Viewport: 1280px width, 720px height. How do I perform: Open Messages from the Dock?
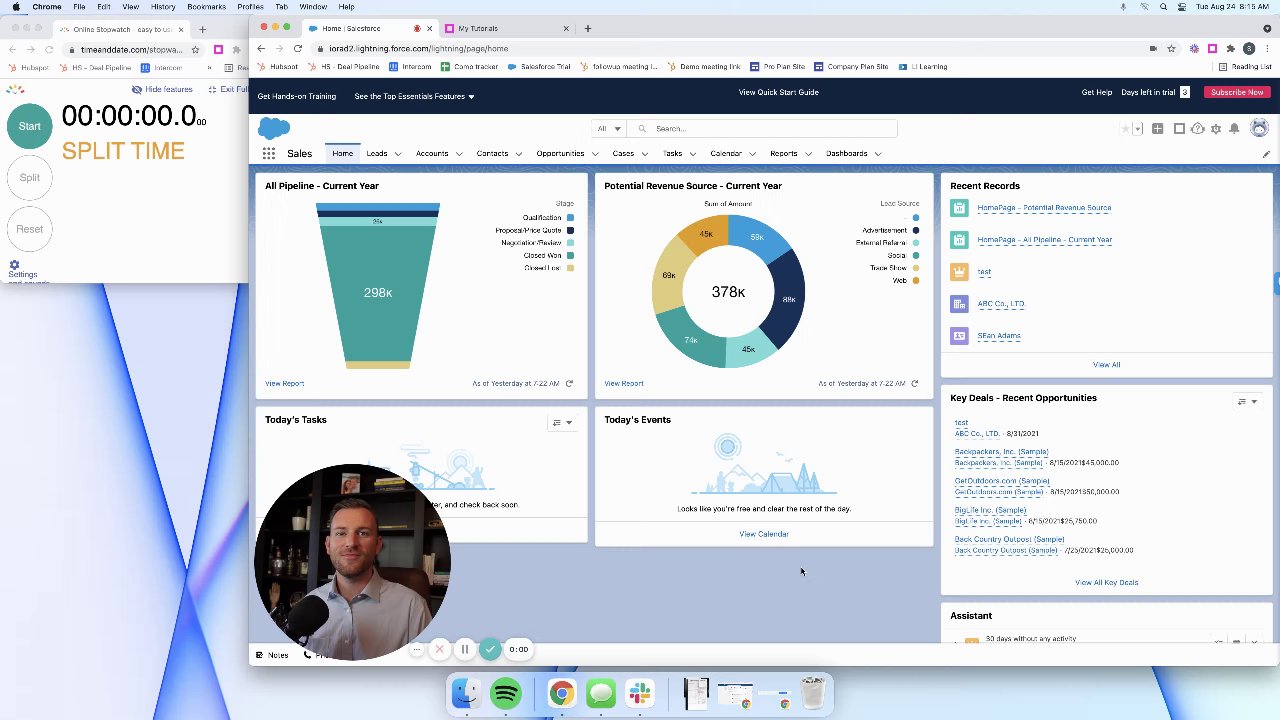coord(601,693)
